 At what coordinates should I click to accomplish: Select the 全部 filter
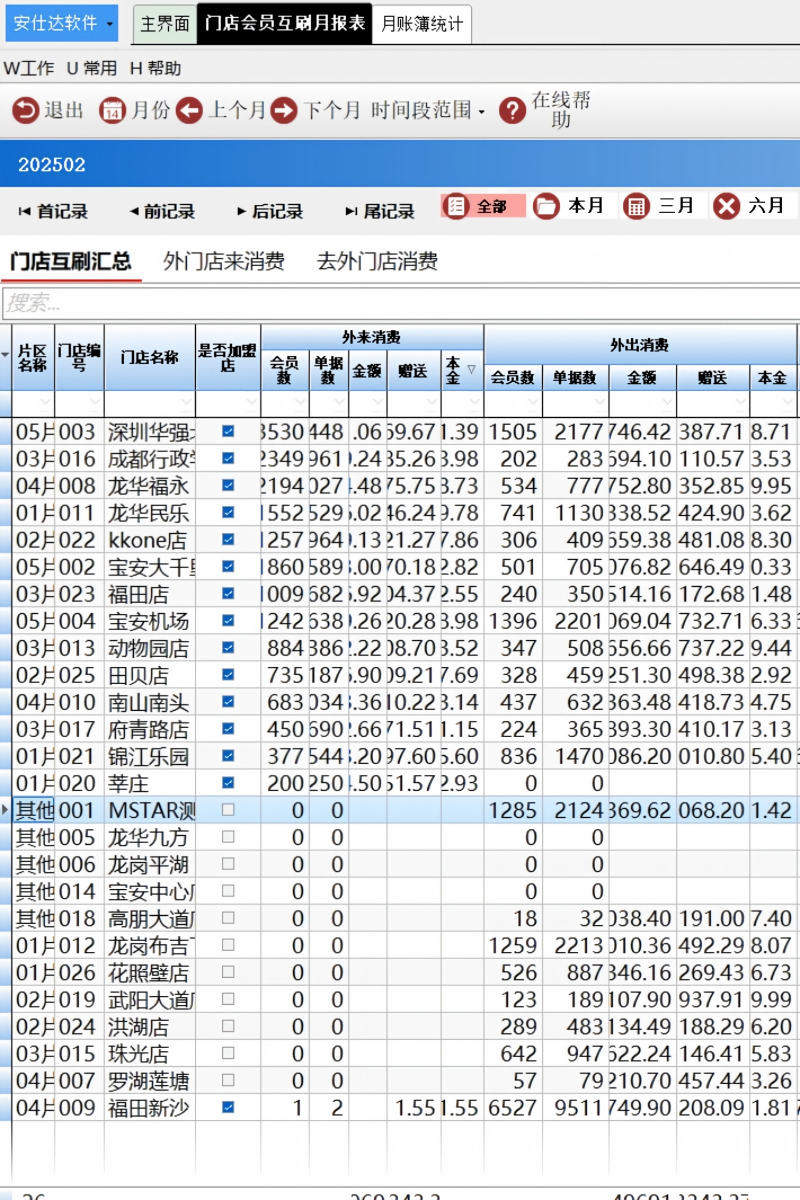pos(483,206)
